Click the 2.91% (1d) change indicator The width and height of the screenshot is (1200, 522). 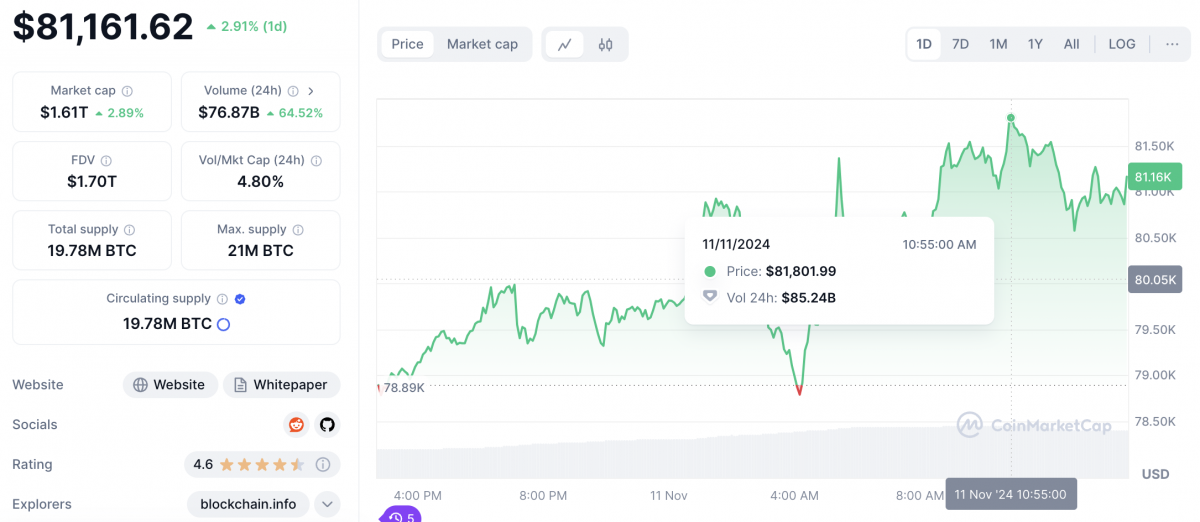click(245, 26)
